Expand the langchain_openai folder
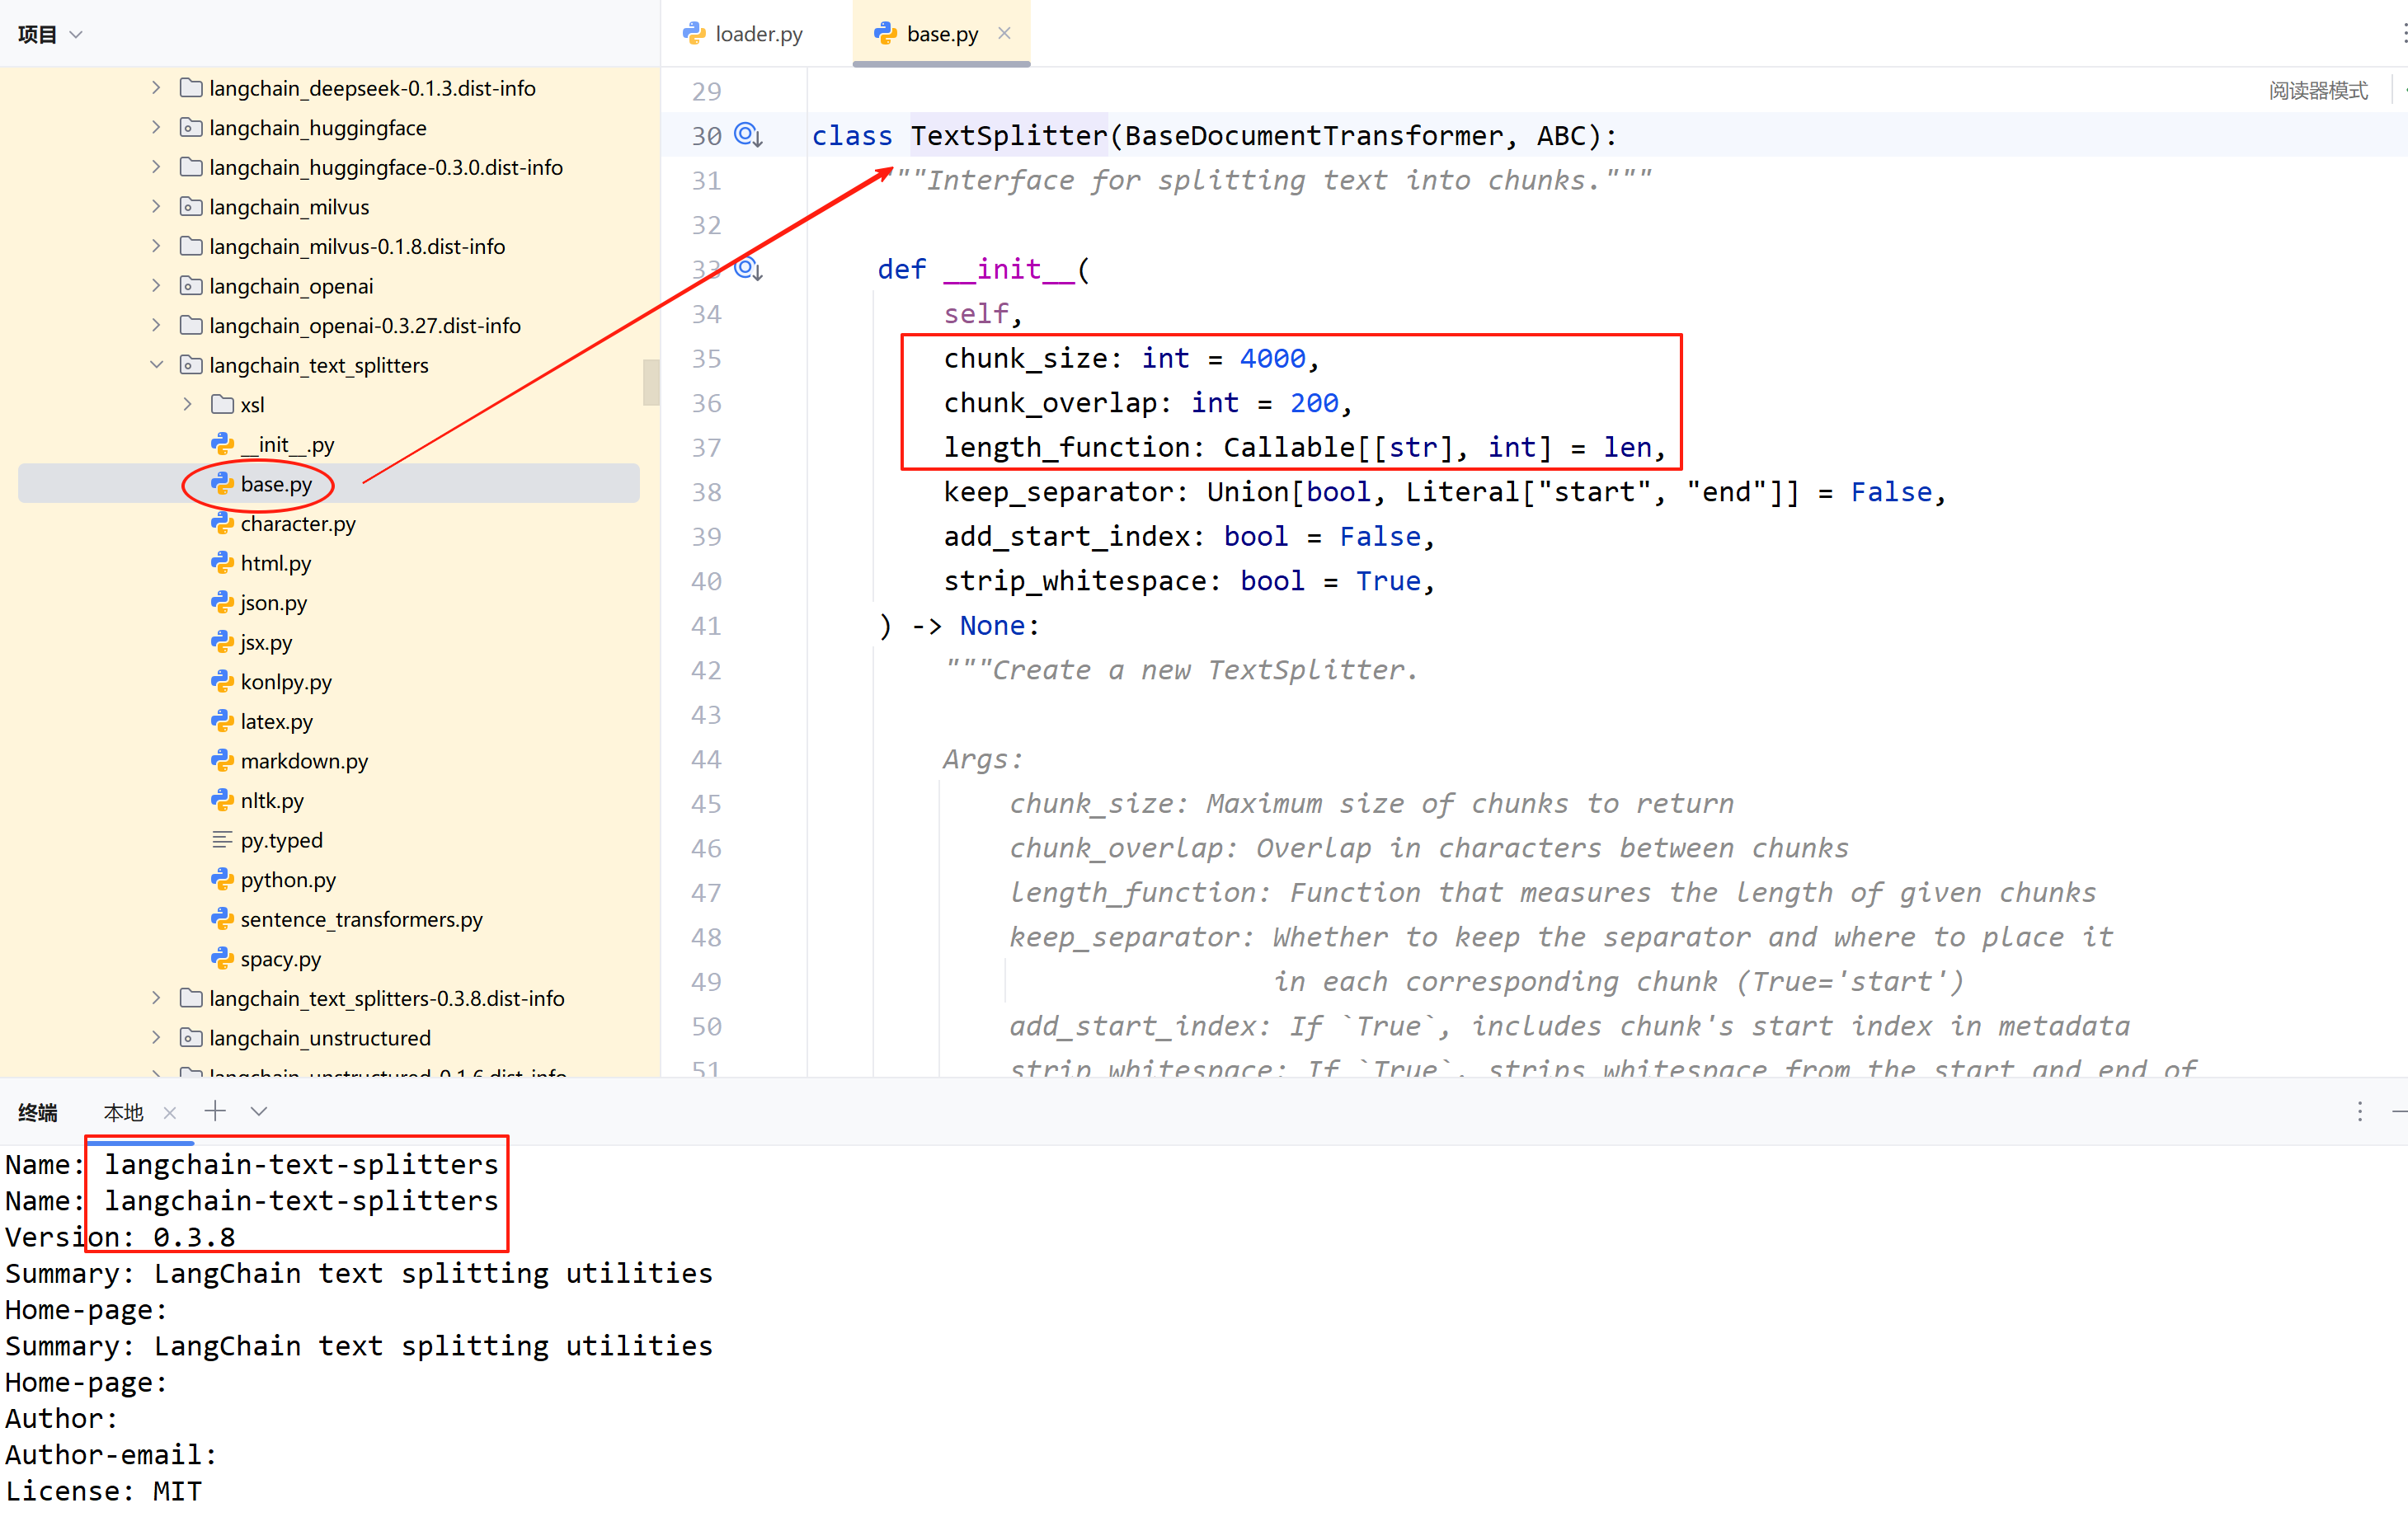This screenshot has width=2408, height=1517. click(x=156, y=285)
